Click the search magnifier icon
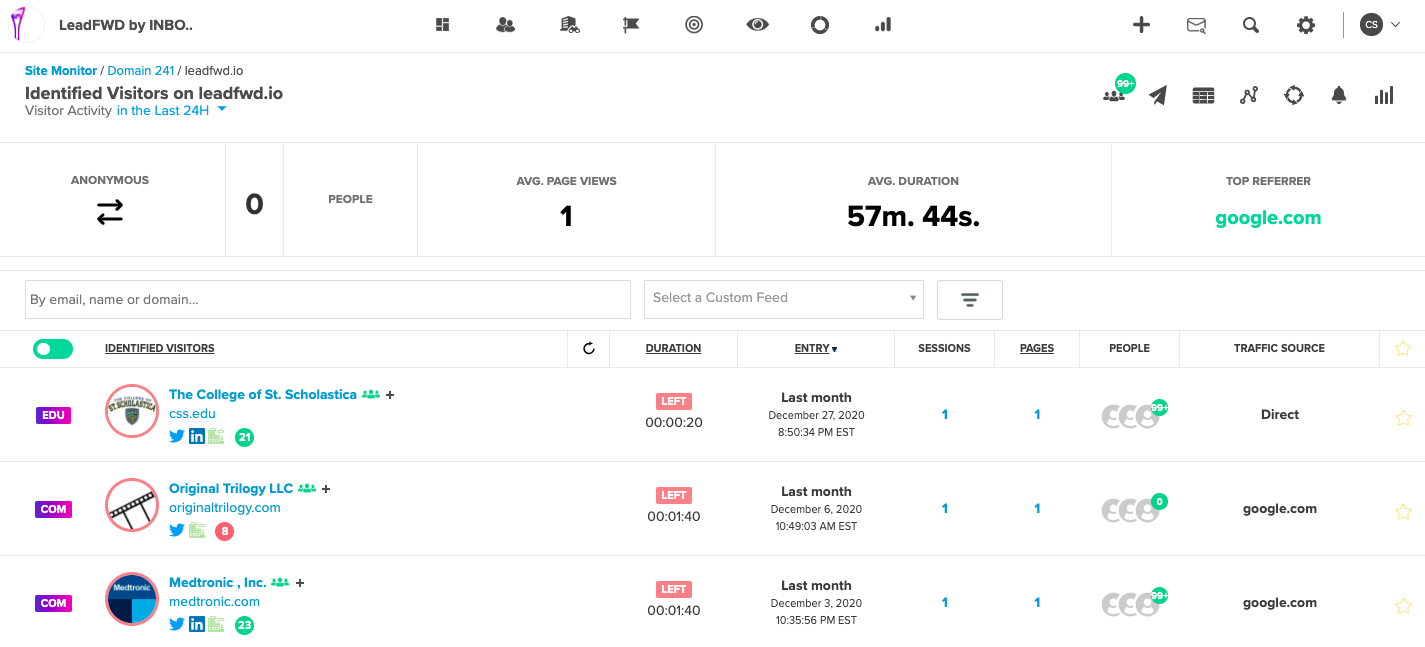1425x647 pixels. 1250,25
